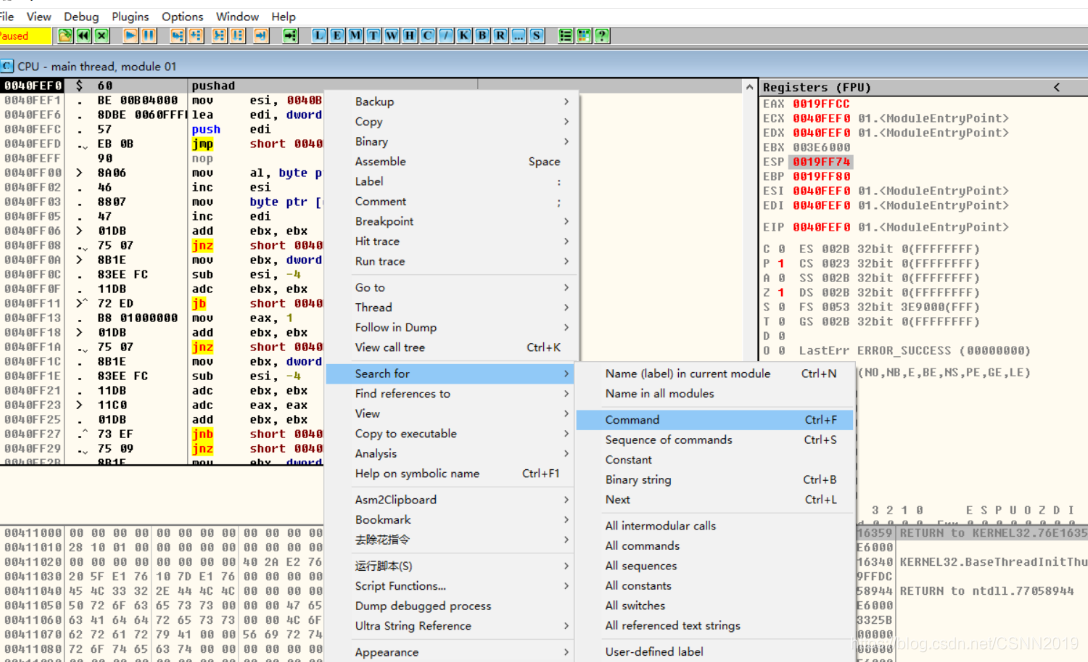1088x662 pixels.
Task: Expand the Backup submenu
Action: point(452,101)
